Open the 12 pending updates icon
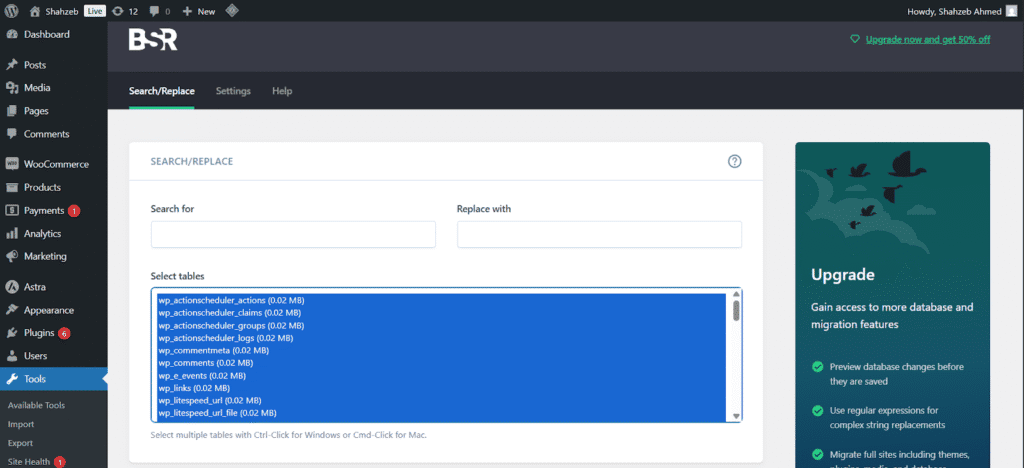This screenshot has height=468, width=1024. pyautogui.click(x=118, y=11)
